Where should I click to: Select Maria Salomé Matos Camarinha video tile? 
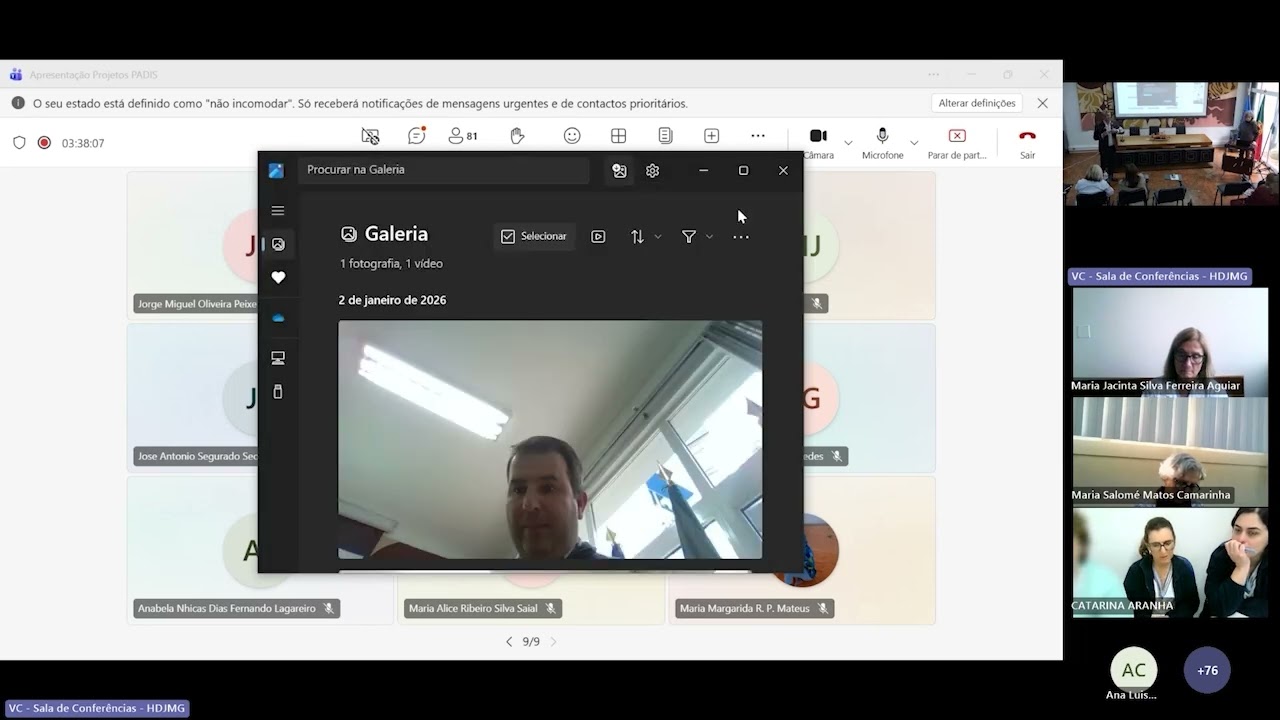click(x=1170, y=450)
